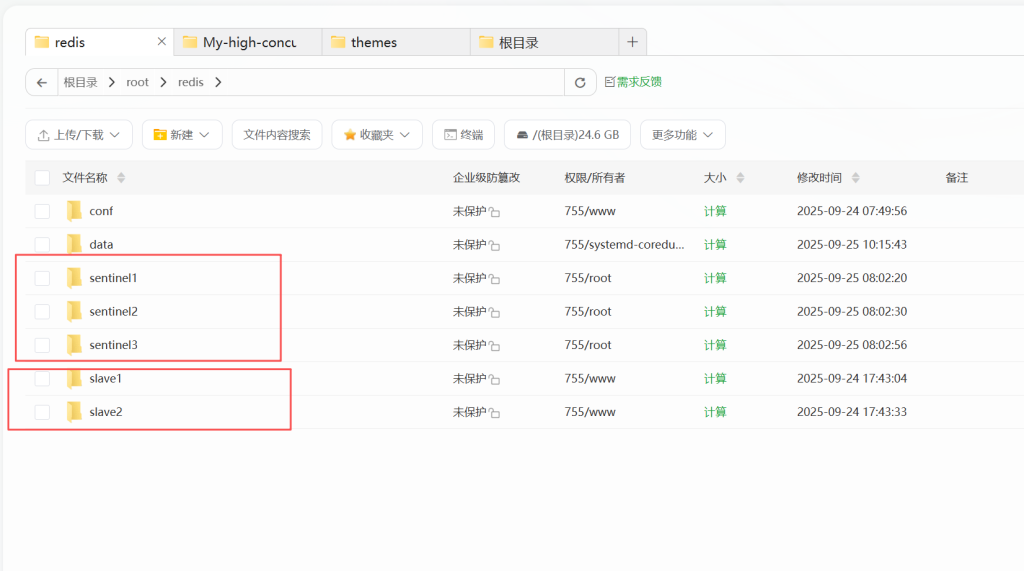Open the 新建 dropdown menu

click(182, 134)
